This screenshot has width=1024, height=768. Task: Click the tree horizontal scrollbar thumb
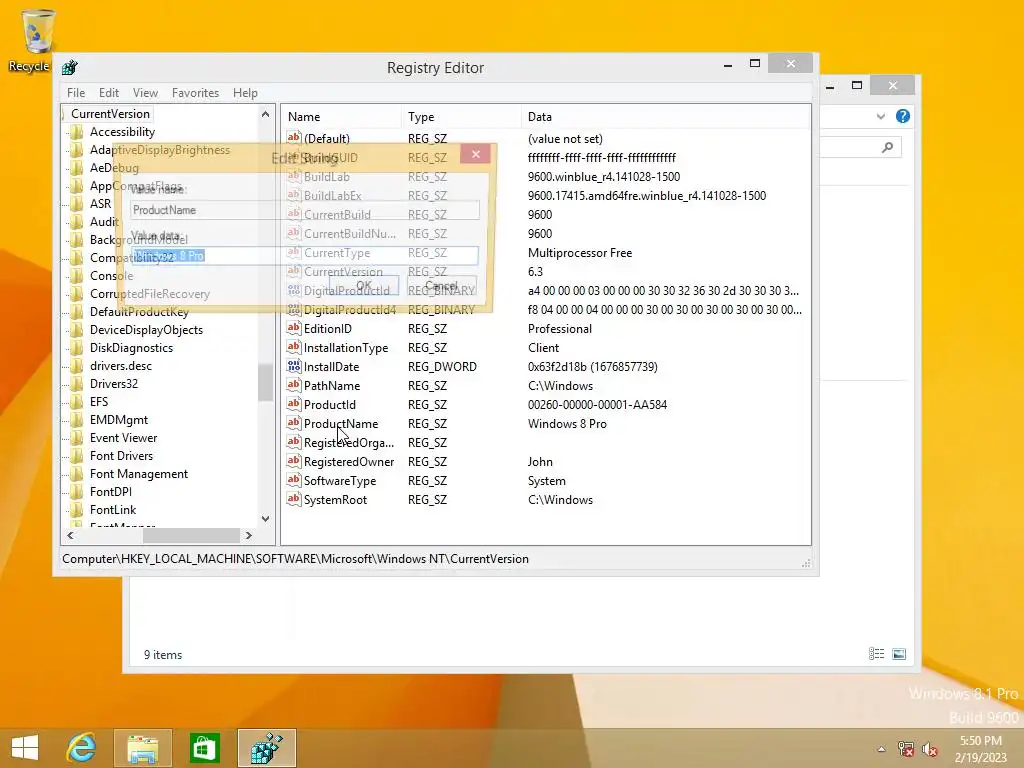(x=191, y=536)
